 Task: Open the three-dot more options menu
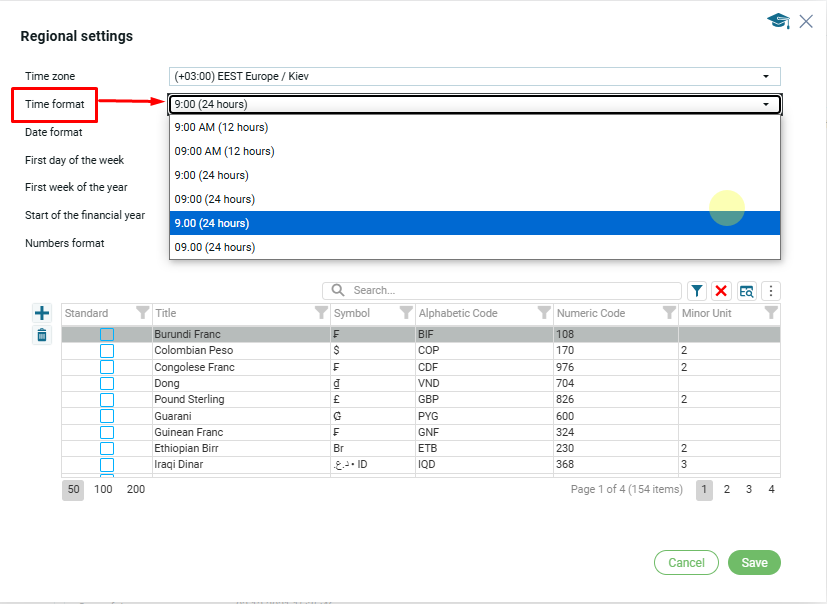click(x=770, y=291)
